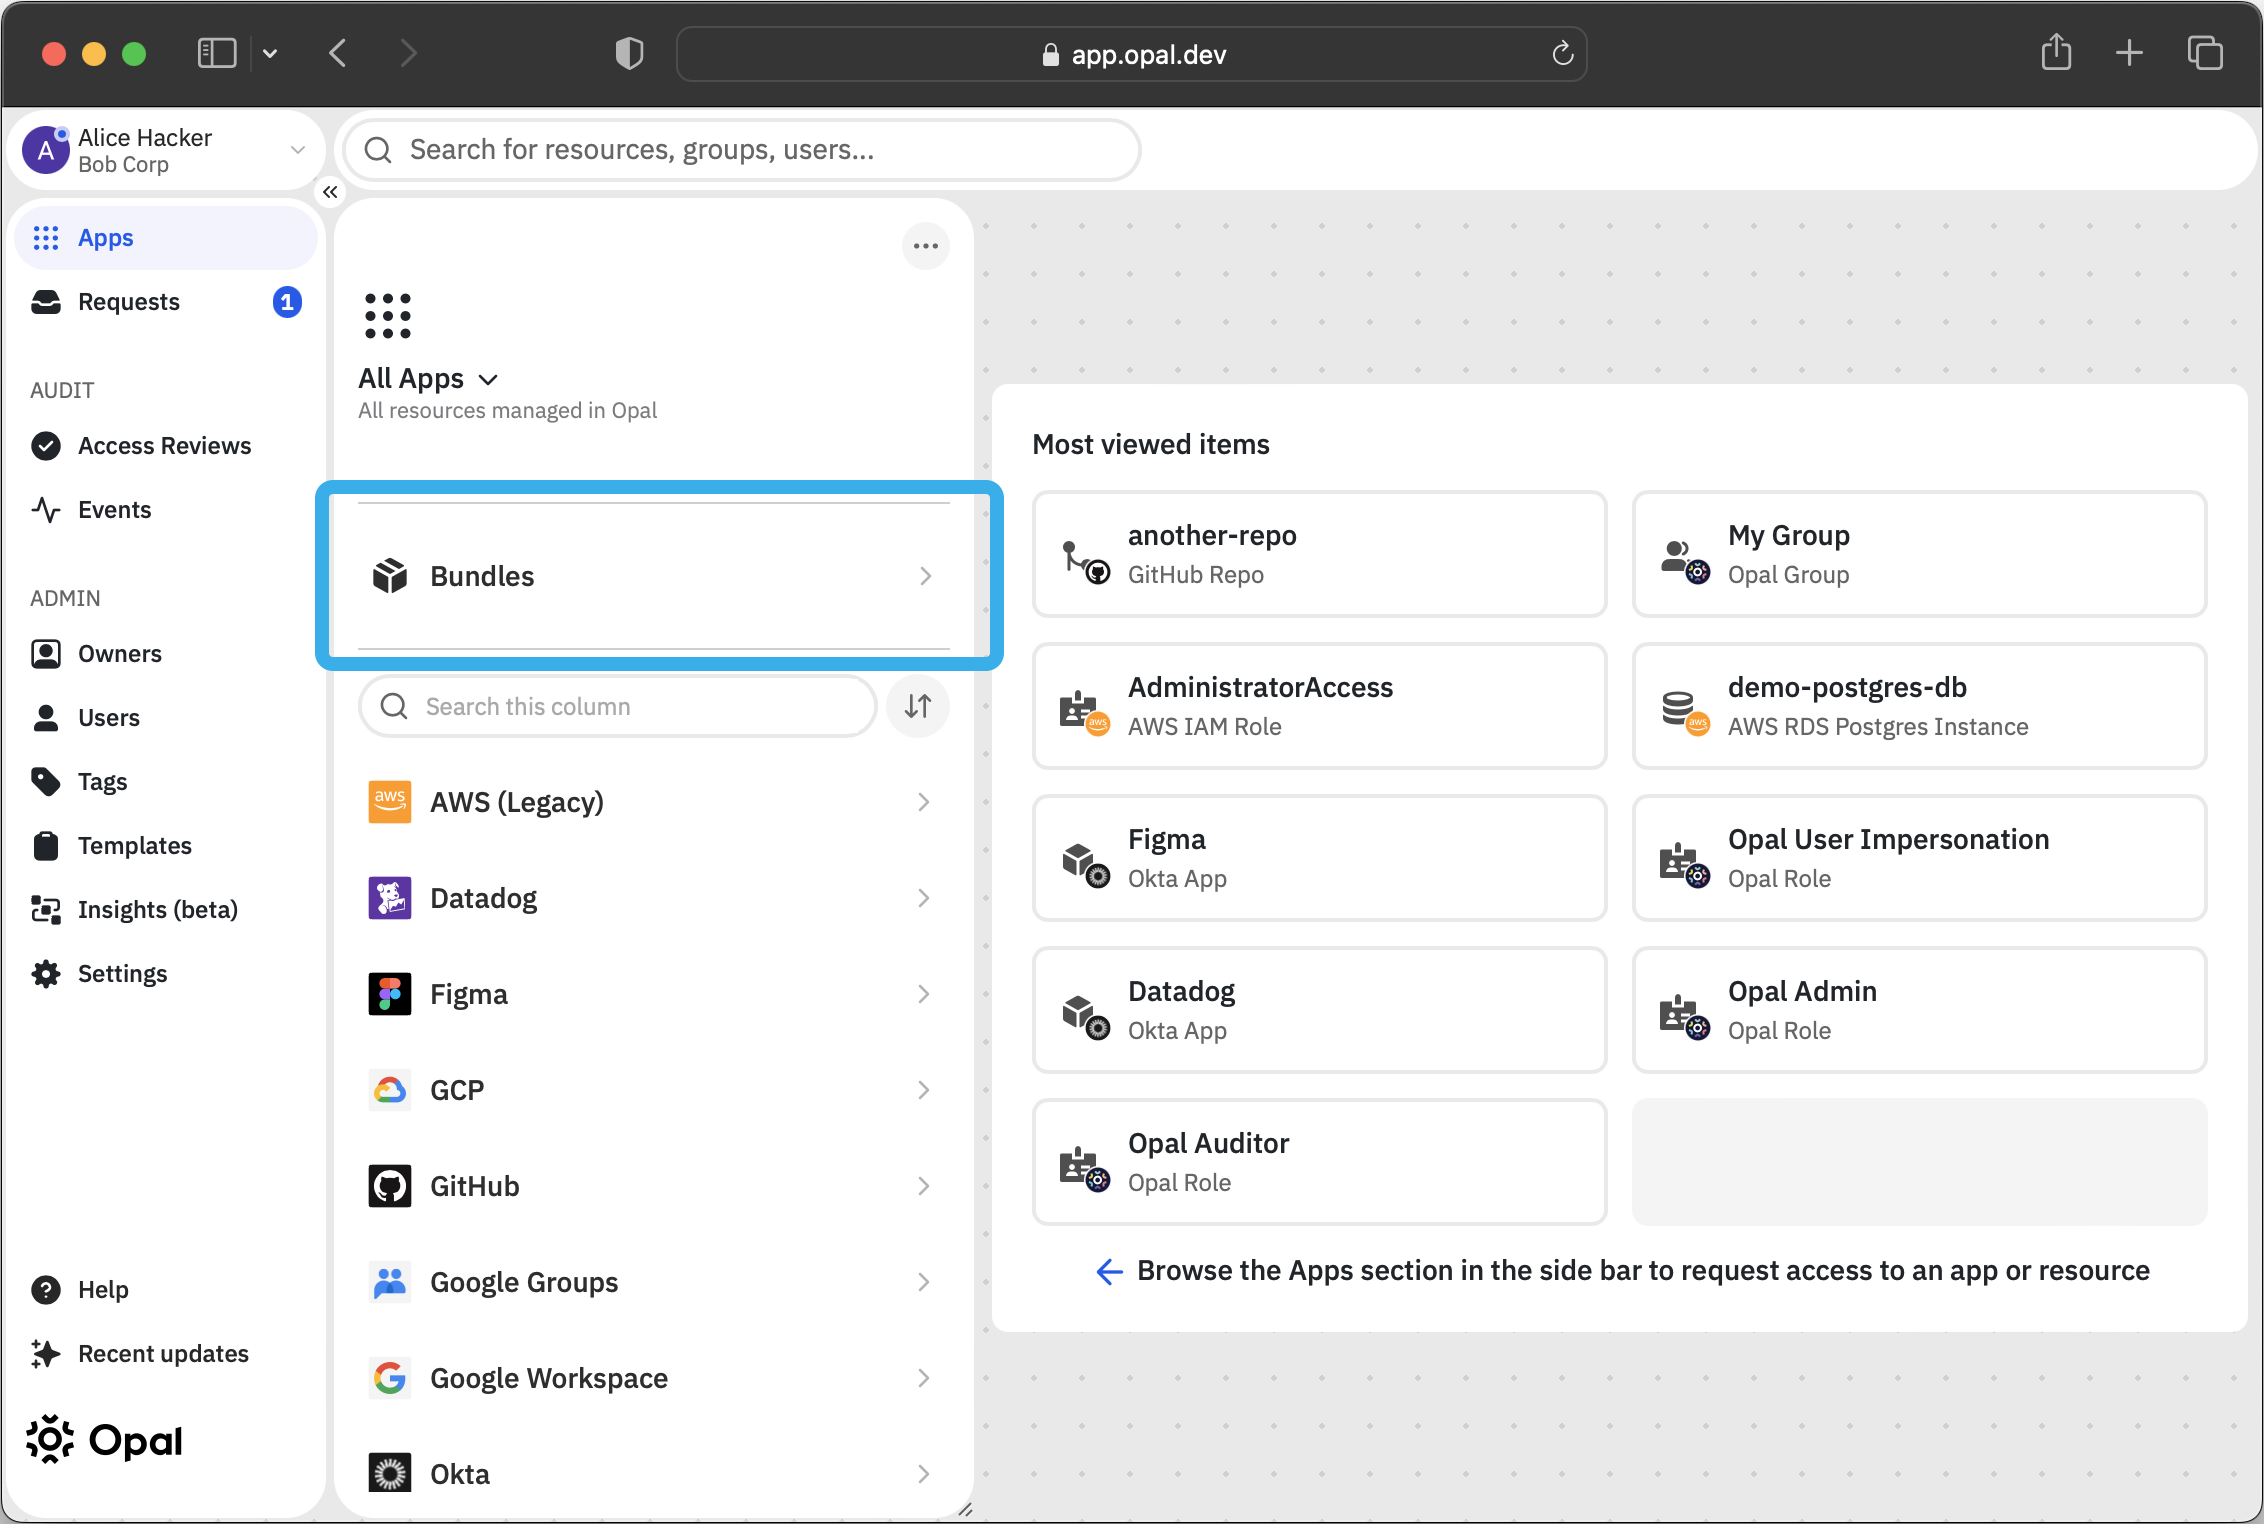
Task: Collapse the sidebar with double-chevron button
Action: 330,192
